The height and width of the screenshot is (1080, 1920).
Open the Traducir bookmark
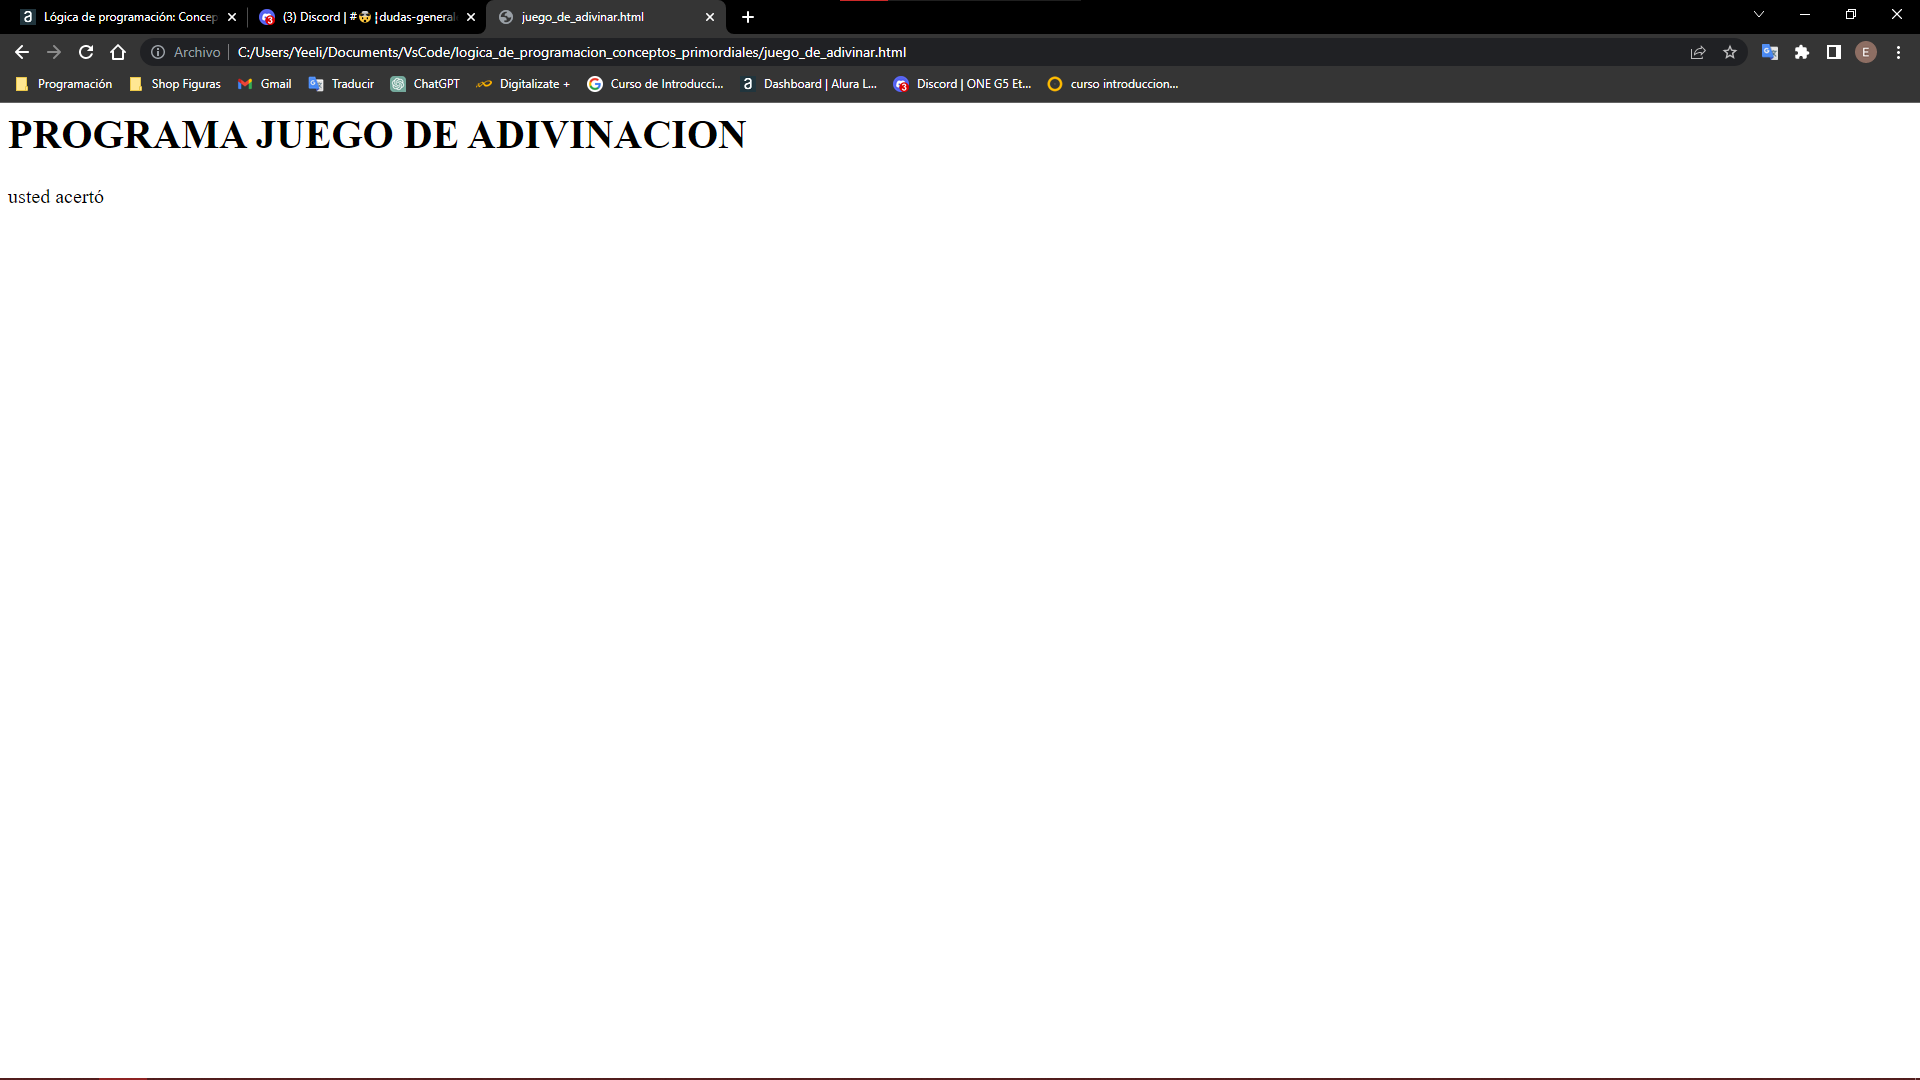(x=342, y=84)
